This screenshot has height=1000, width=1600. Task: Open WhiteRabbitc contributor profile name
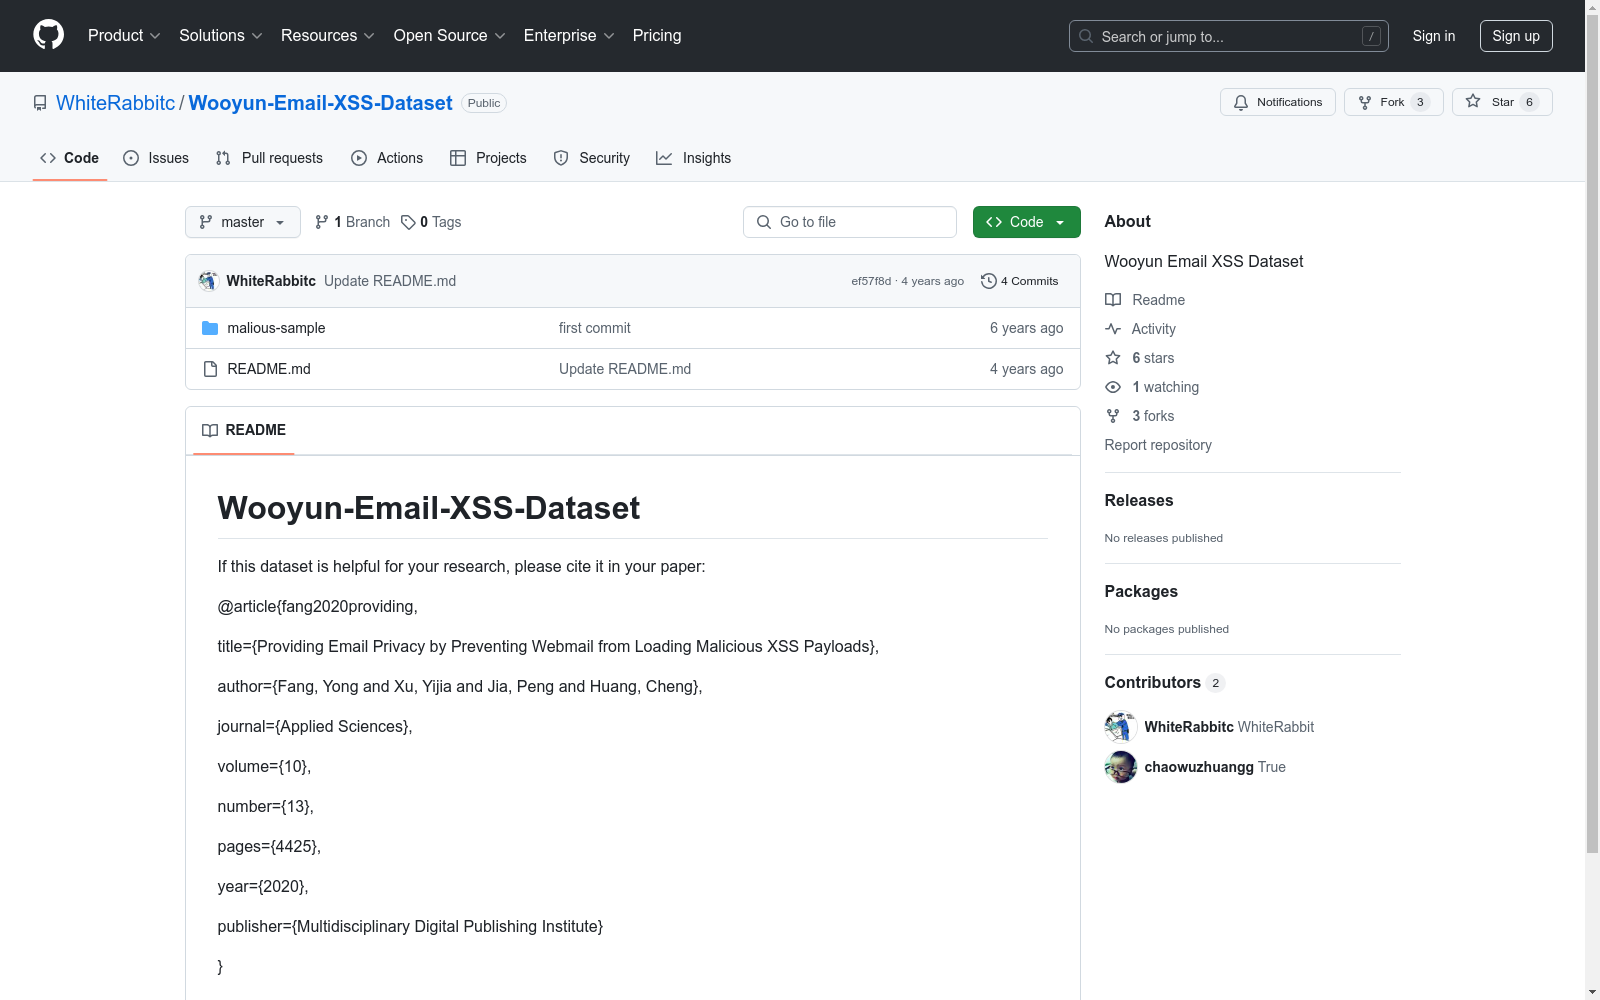tap(1189, 727)
